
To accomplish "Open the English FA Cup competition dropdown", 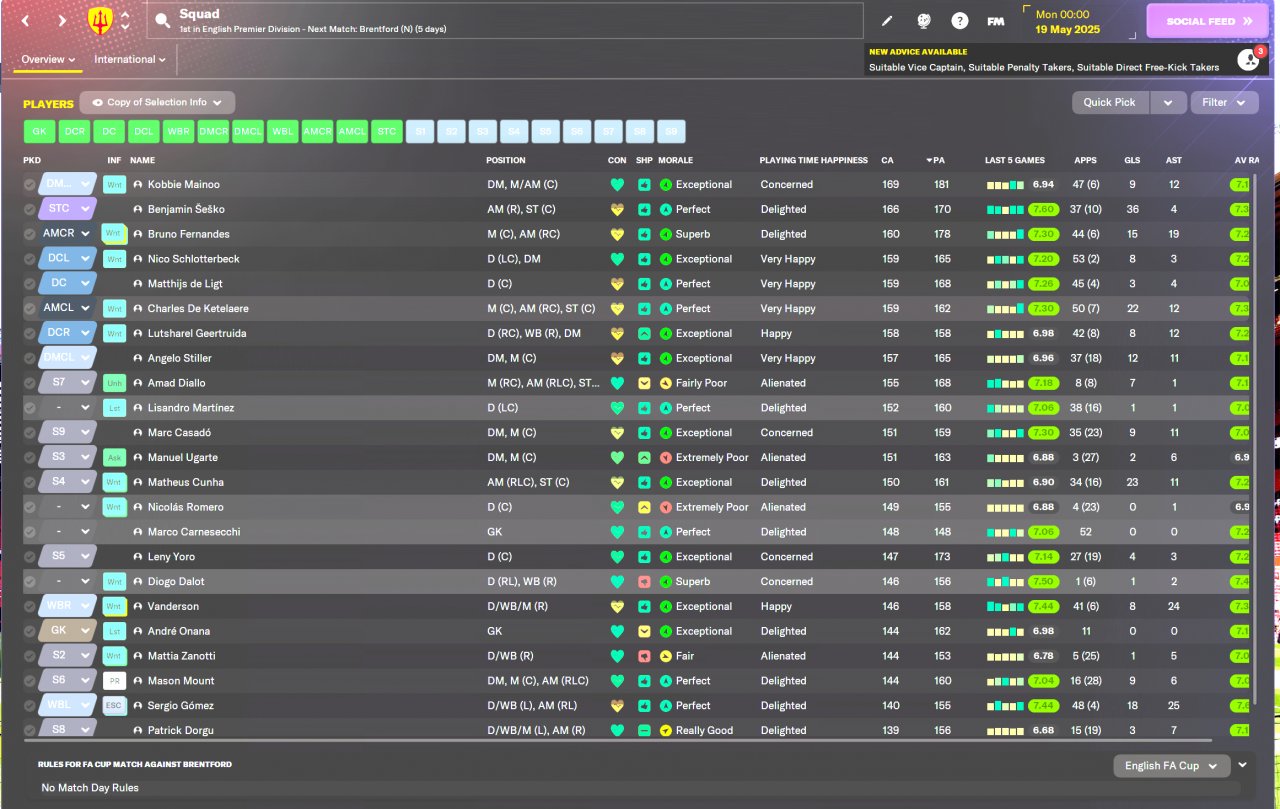I will point(1171,766).
